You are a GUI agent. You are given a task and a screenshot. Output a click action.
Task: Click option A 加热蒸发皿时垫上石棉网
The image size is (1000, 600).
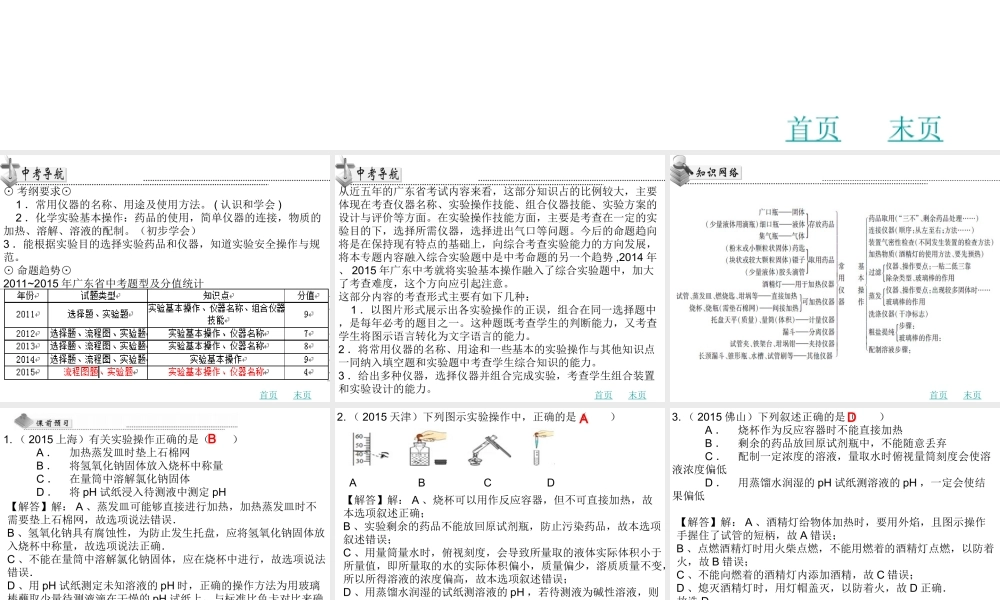pyautogui.click(x=113, y=453)
